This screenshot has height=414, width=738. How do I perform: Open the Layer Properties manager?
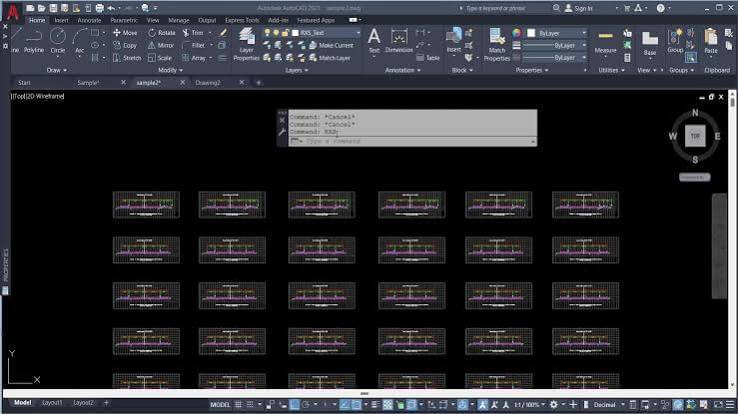click(246, 44)
